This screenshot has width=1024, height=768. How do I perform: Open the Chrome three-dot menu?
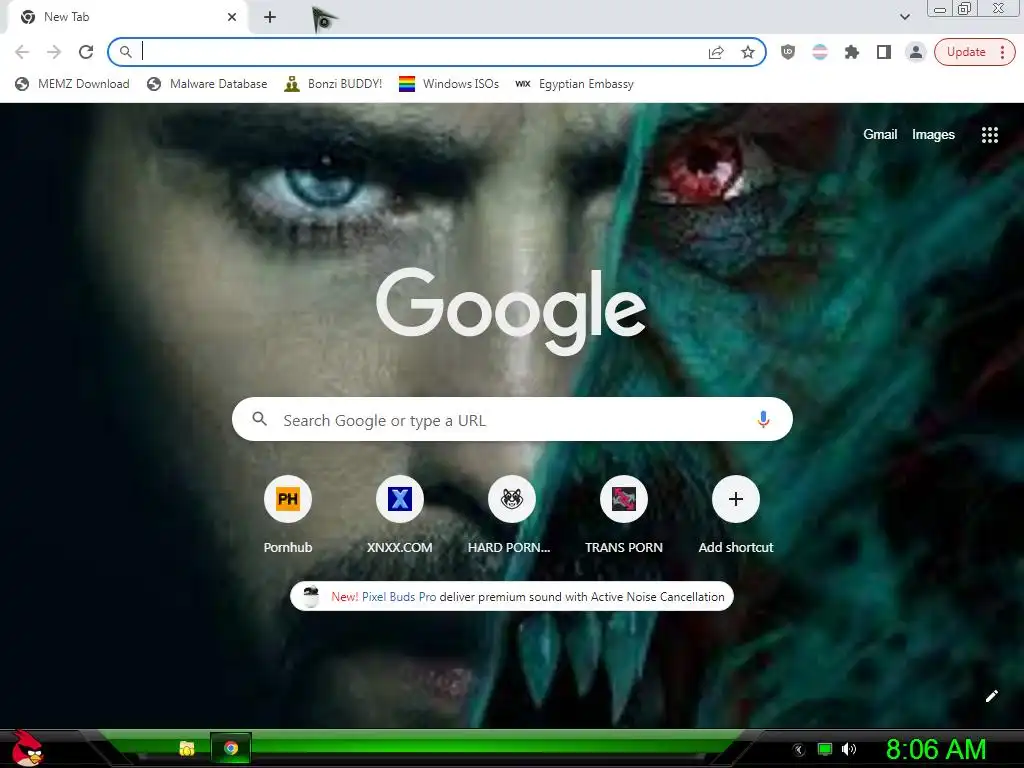[x=1002, y=52]
